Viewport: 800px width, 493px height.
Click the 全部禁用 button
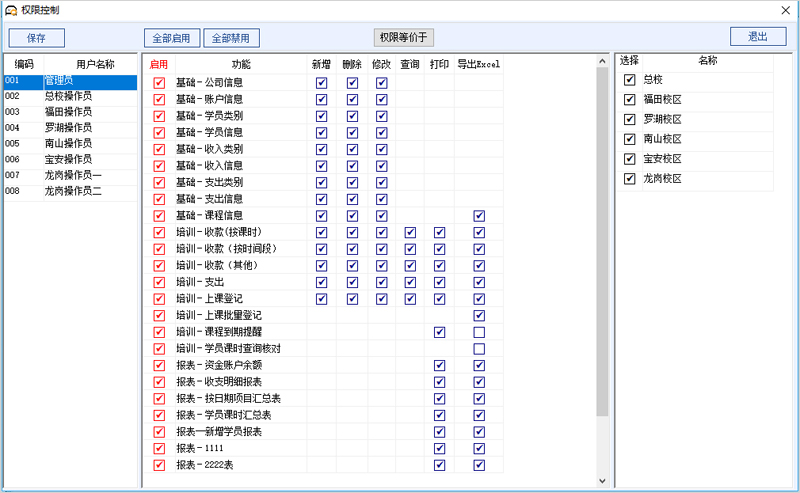tap(232, 38)
